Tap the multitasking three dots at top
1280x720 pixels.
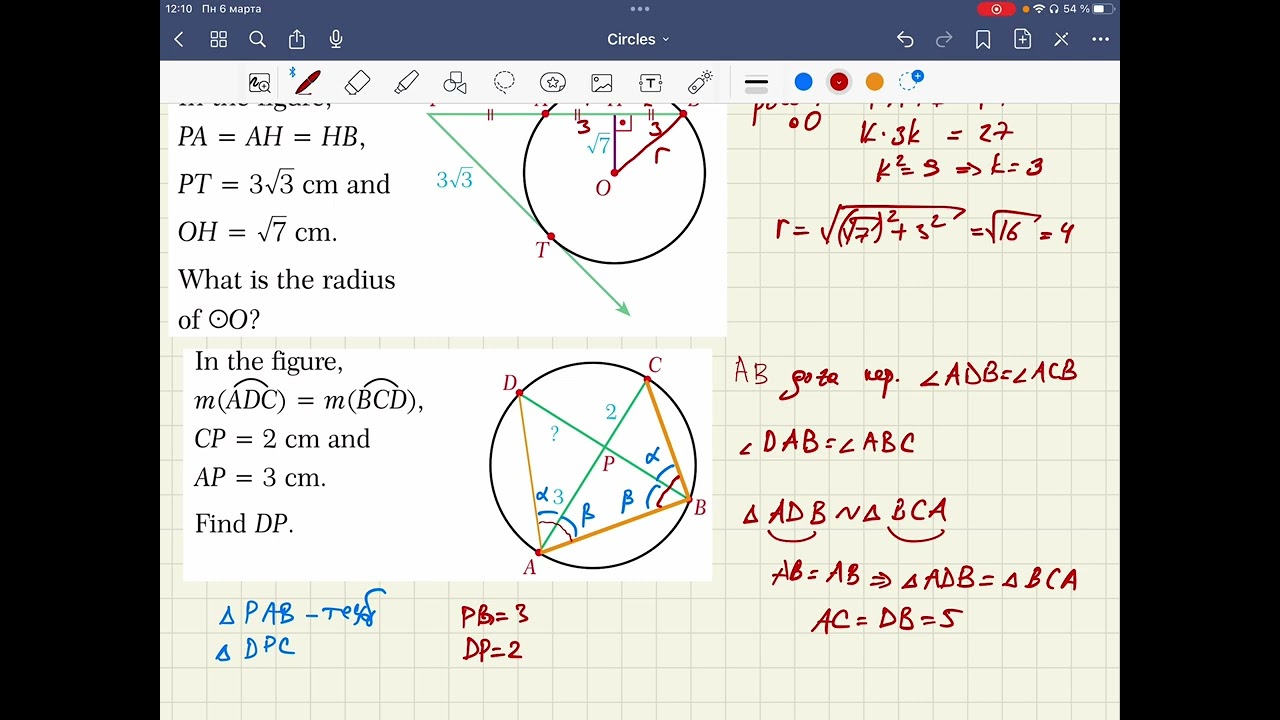click(x=640, y=9)
